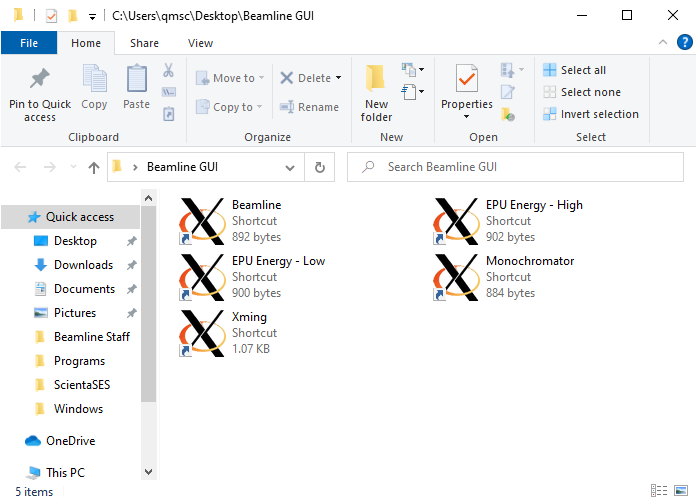Go up one folder level
Viewport: 697px width, 504px height.
point(93,168)
